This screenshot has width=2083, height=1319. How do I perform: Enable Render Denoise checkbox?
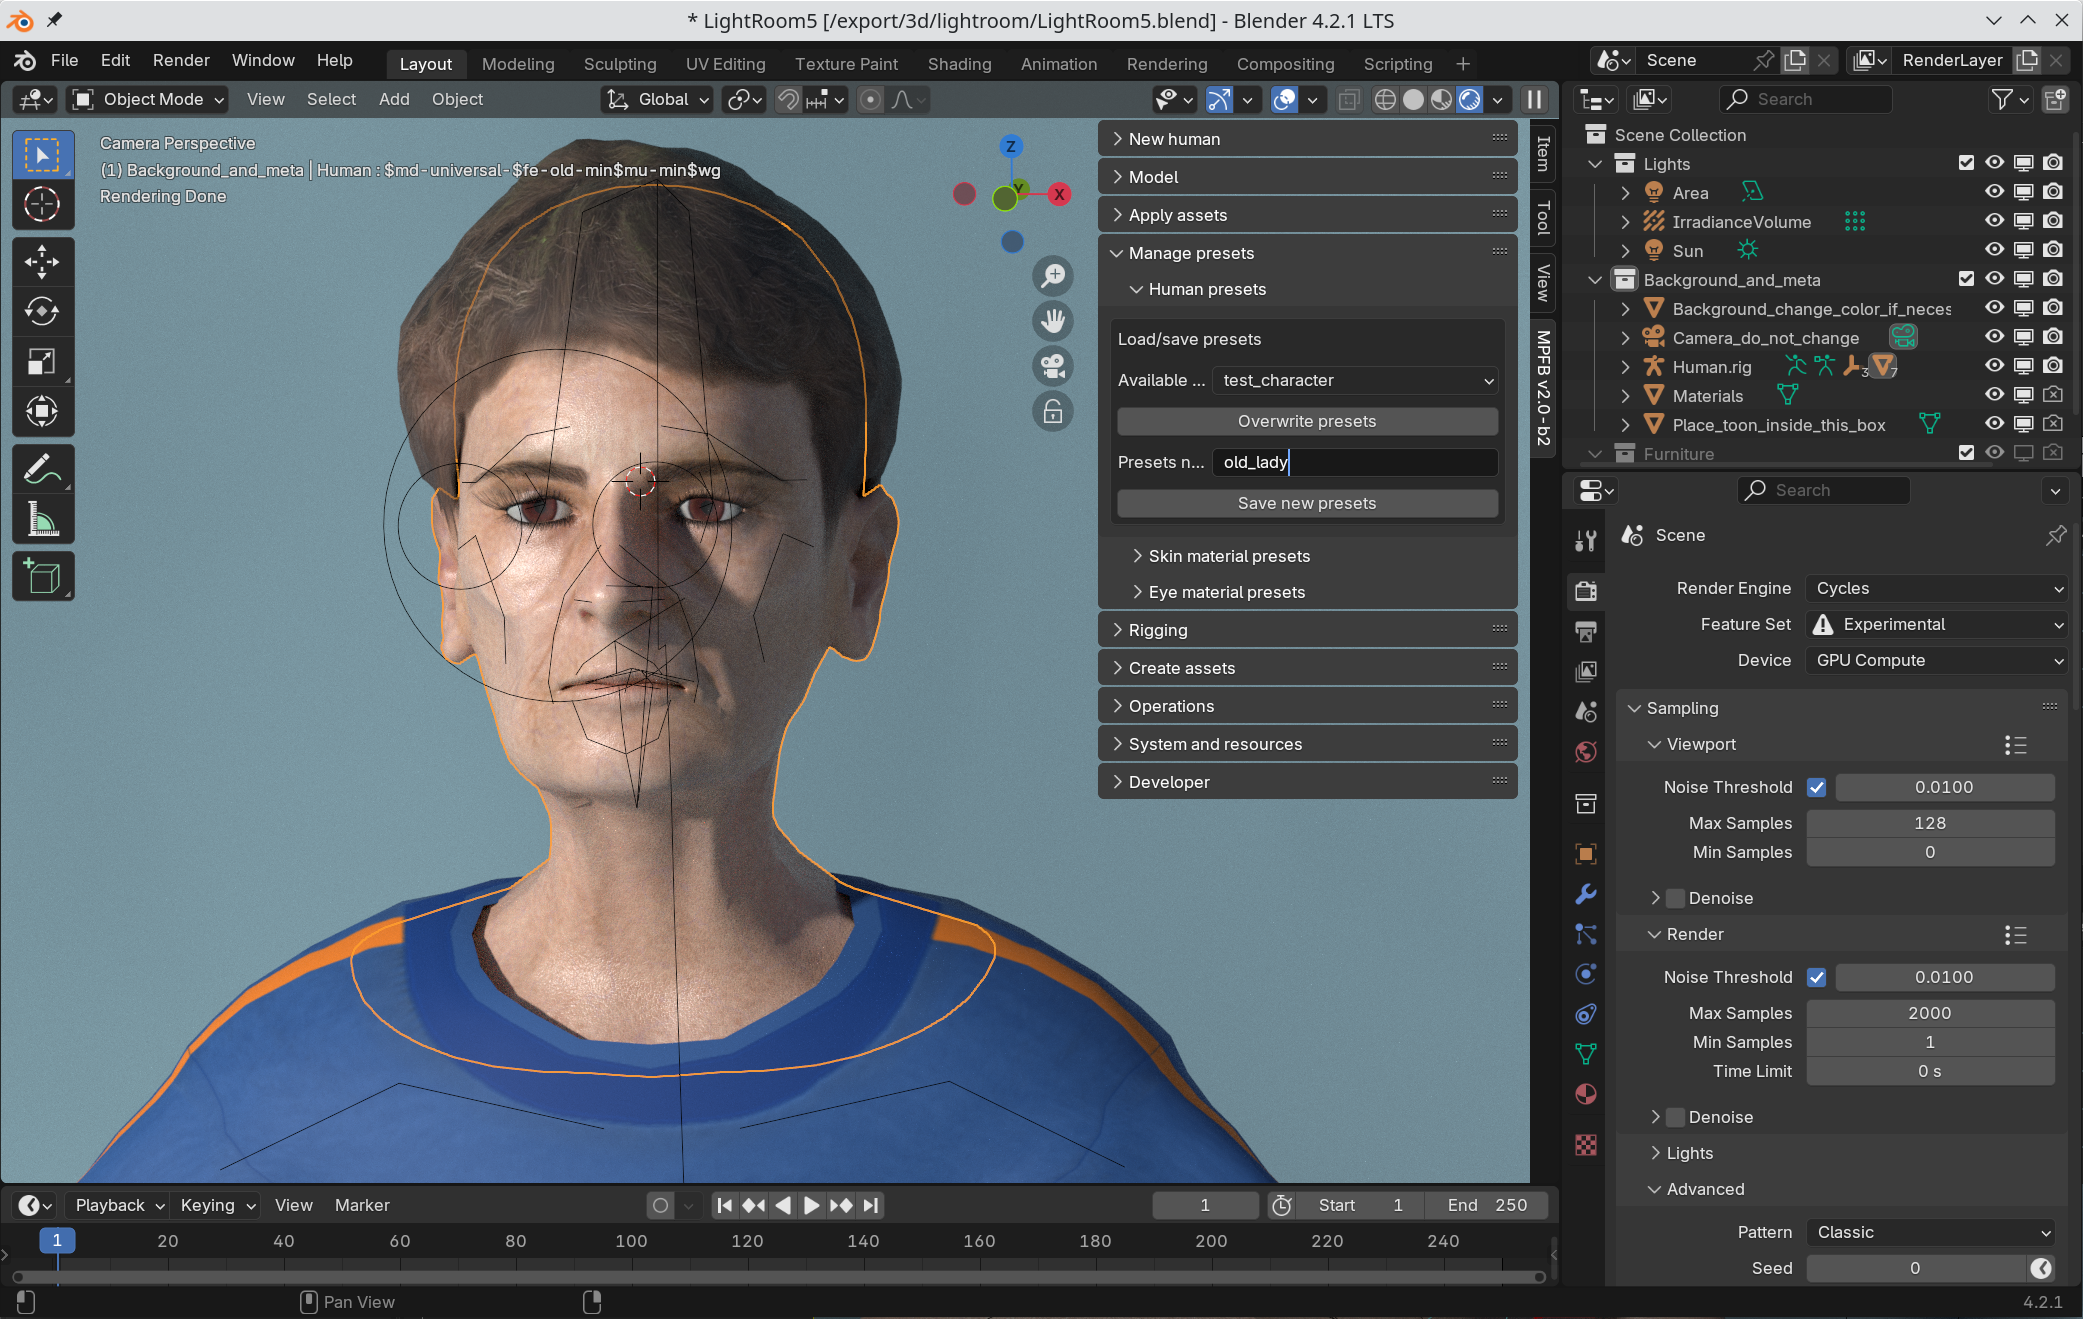(x=1676, y=1117)
